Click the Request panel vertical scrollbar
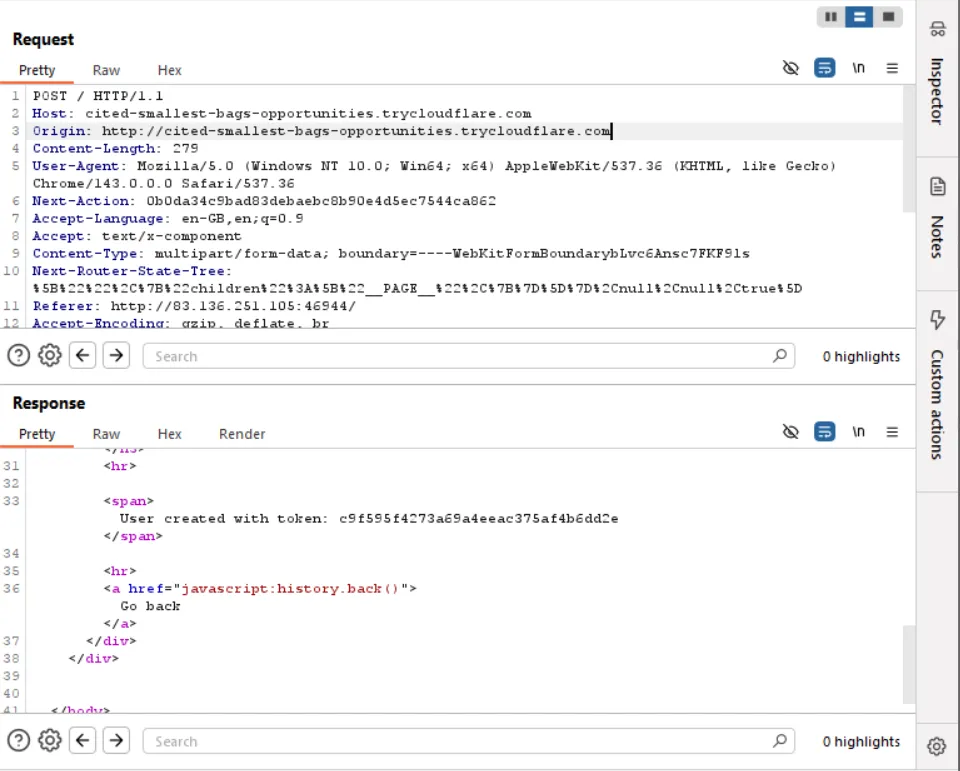 coord(909,150)
